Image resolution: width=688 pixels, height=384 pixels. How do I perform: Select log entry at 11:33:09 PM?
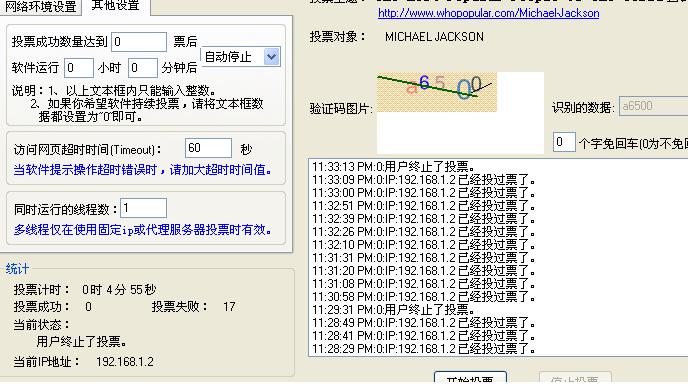tap(424, 180)
